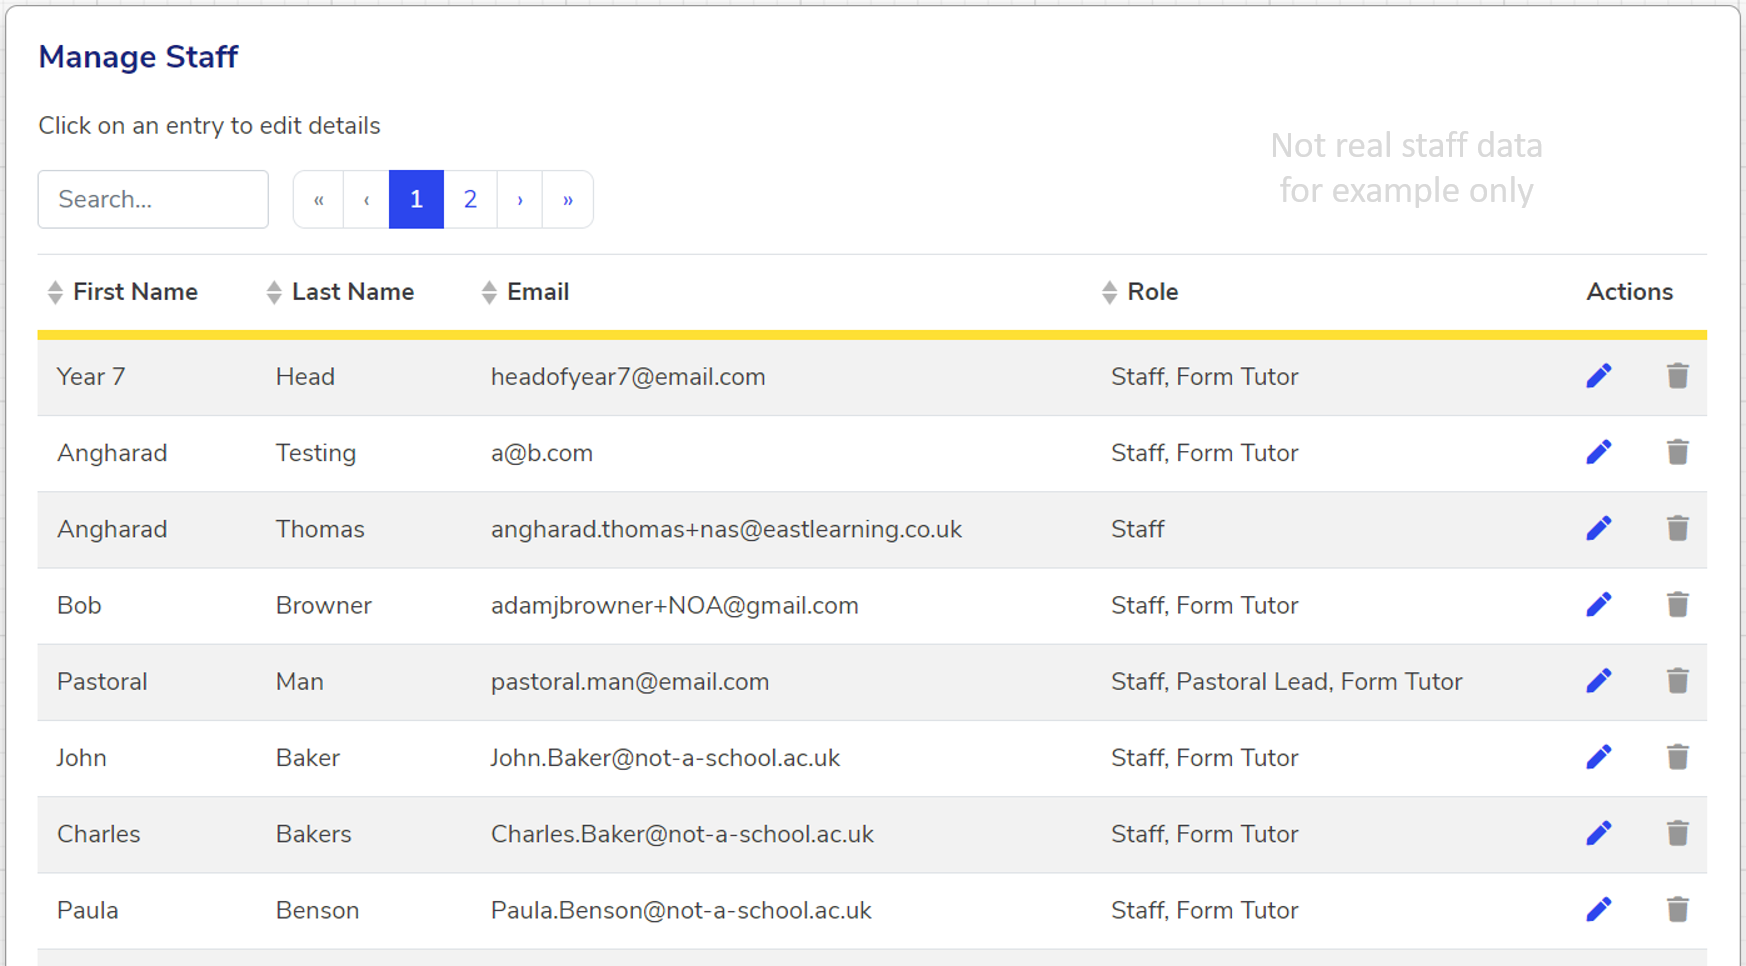Go to page 2 of staff list
Viewport: 1746px width, 966px height.
coord(470,199)
